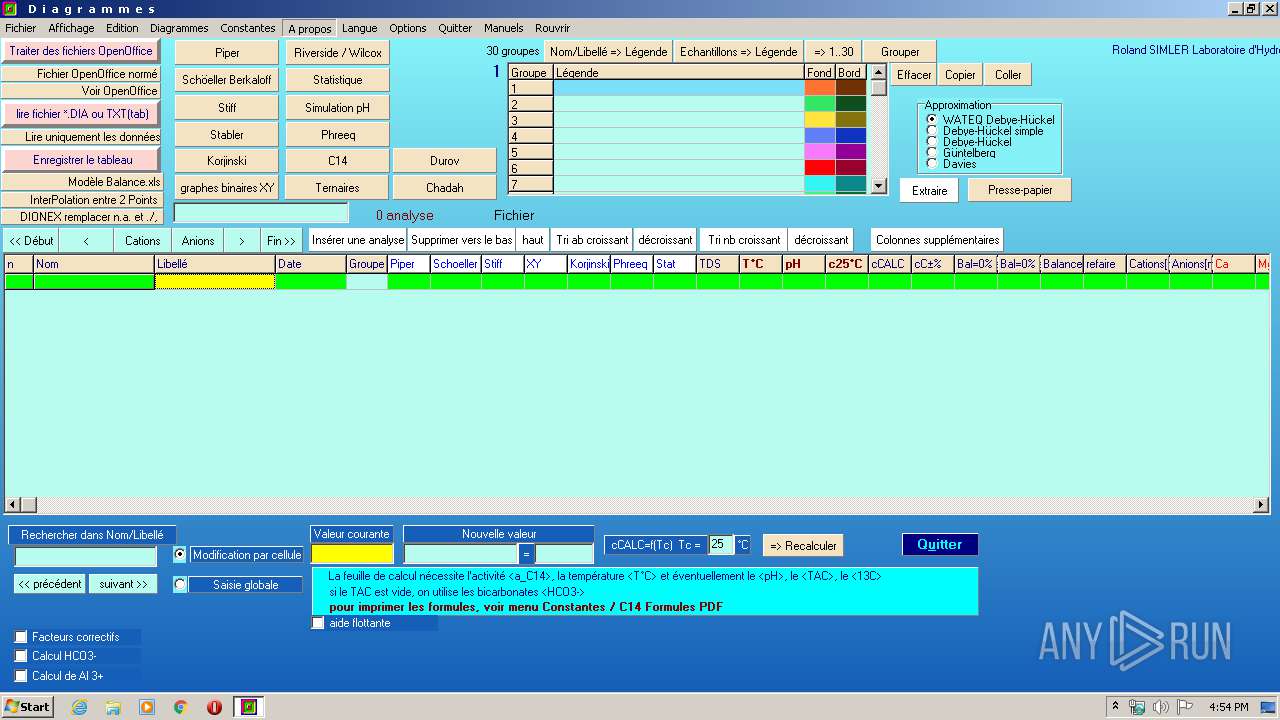Enable Calcul de Al 3+ checkbox

coord(21,676)
